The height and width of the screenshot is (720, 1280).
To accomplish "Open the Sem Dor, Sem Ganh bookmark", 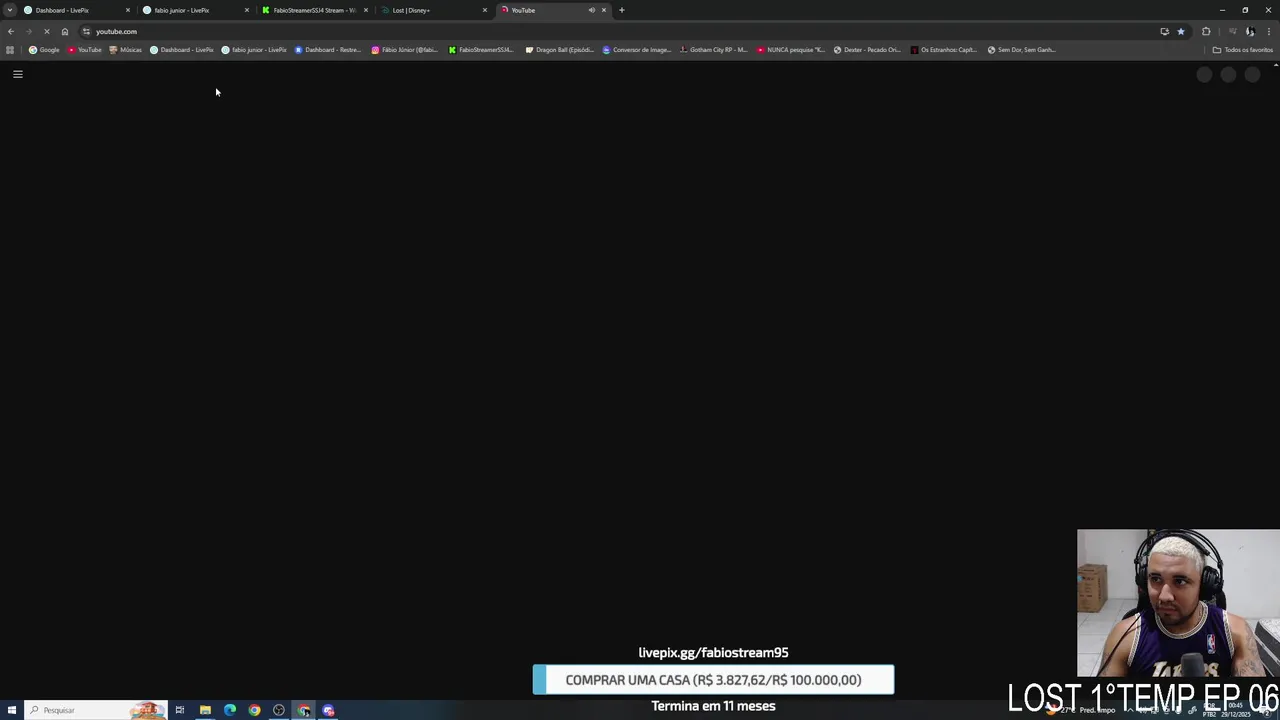I will 1022,50.
